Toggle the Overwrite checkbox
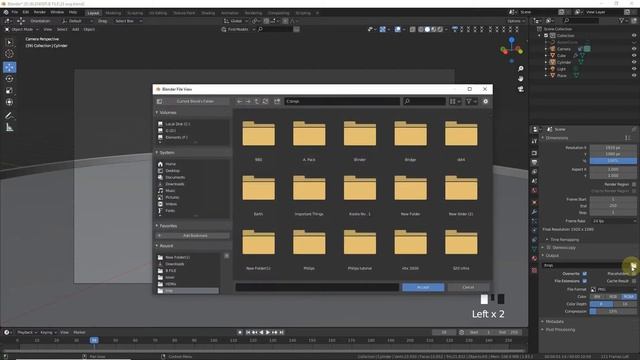This screenshot has height=360, width=640. coord(584,273)
